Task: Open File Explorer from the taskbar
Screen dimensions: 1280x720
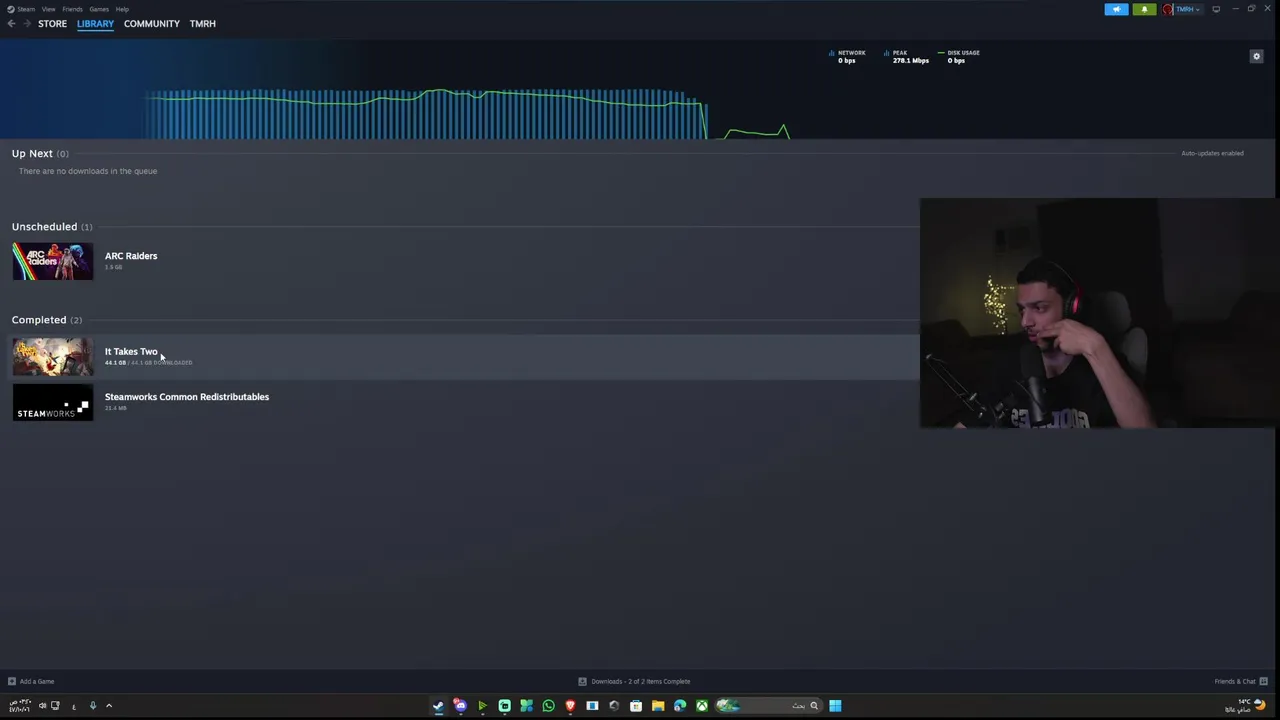Action: 658,706
